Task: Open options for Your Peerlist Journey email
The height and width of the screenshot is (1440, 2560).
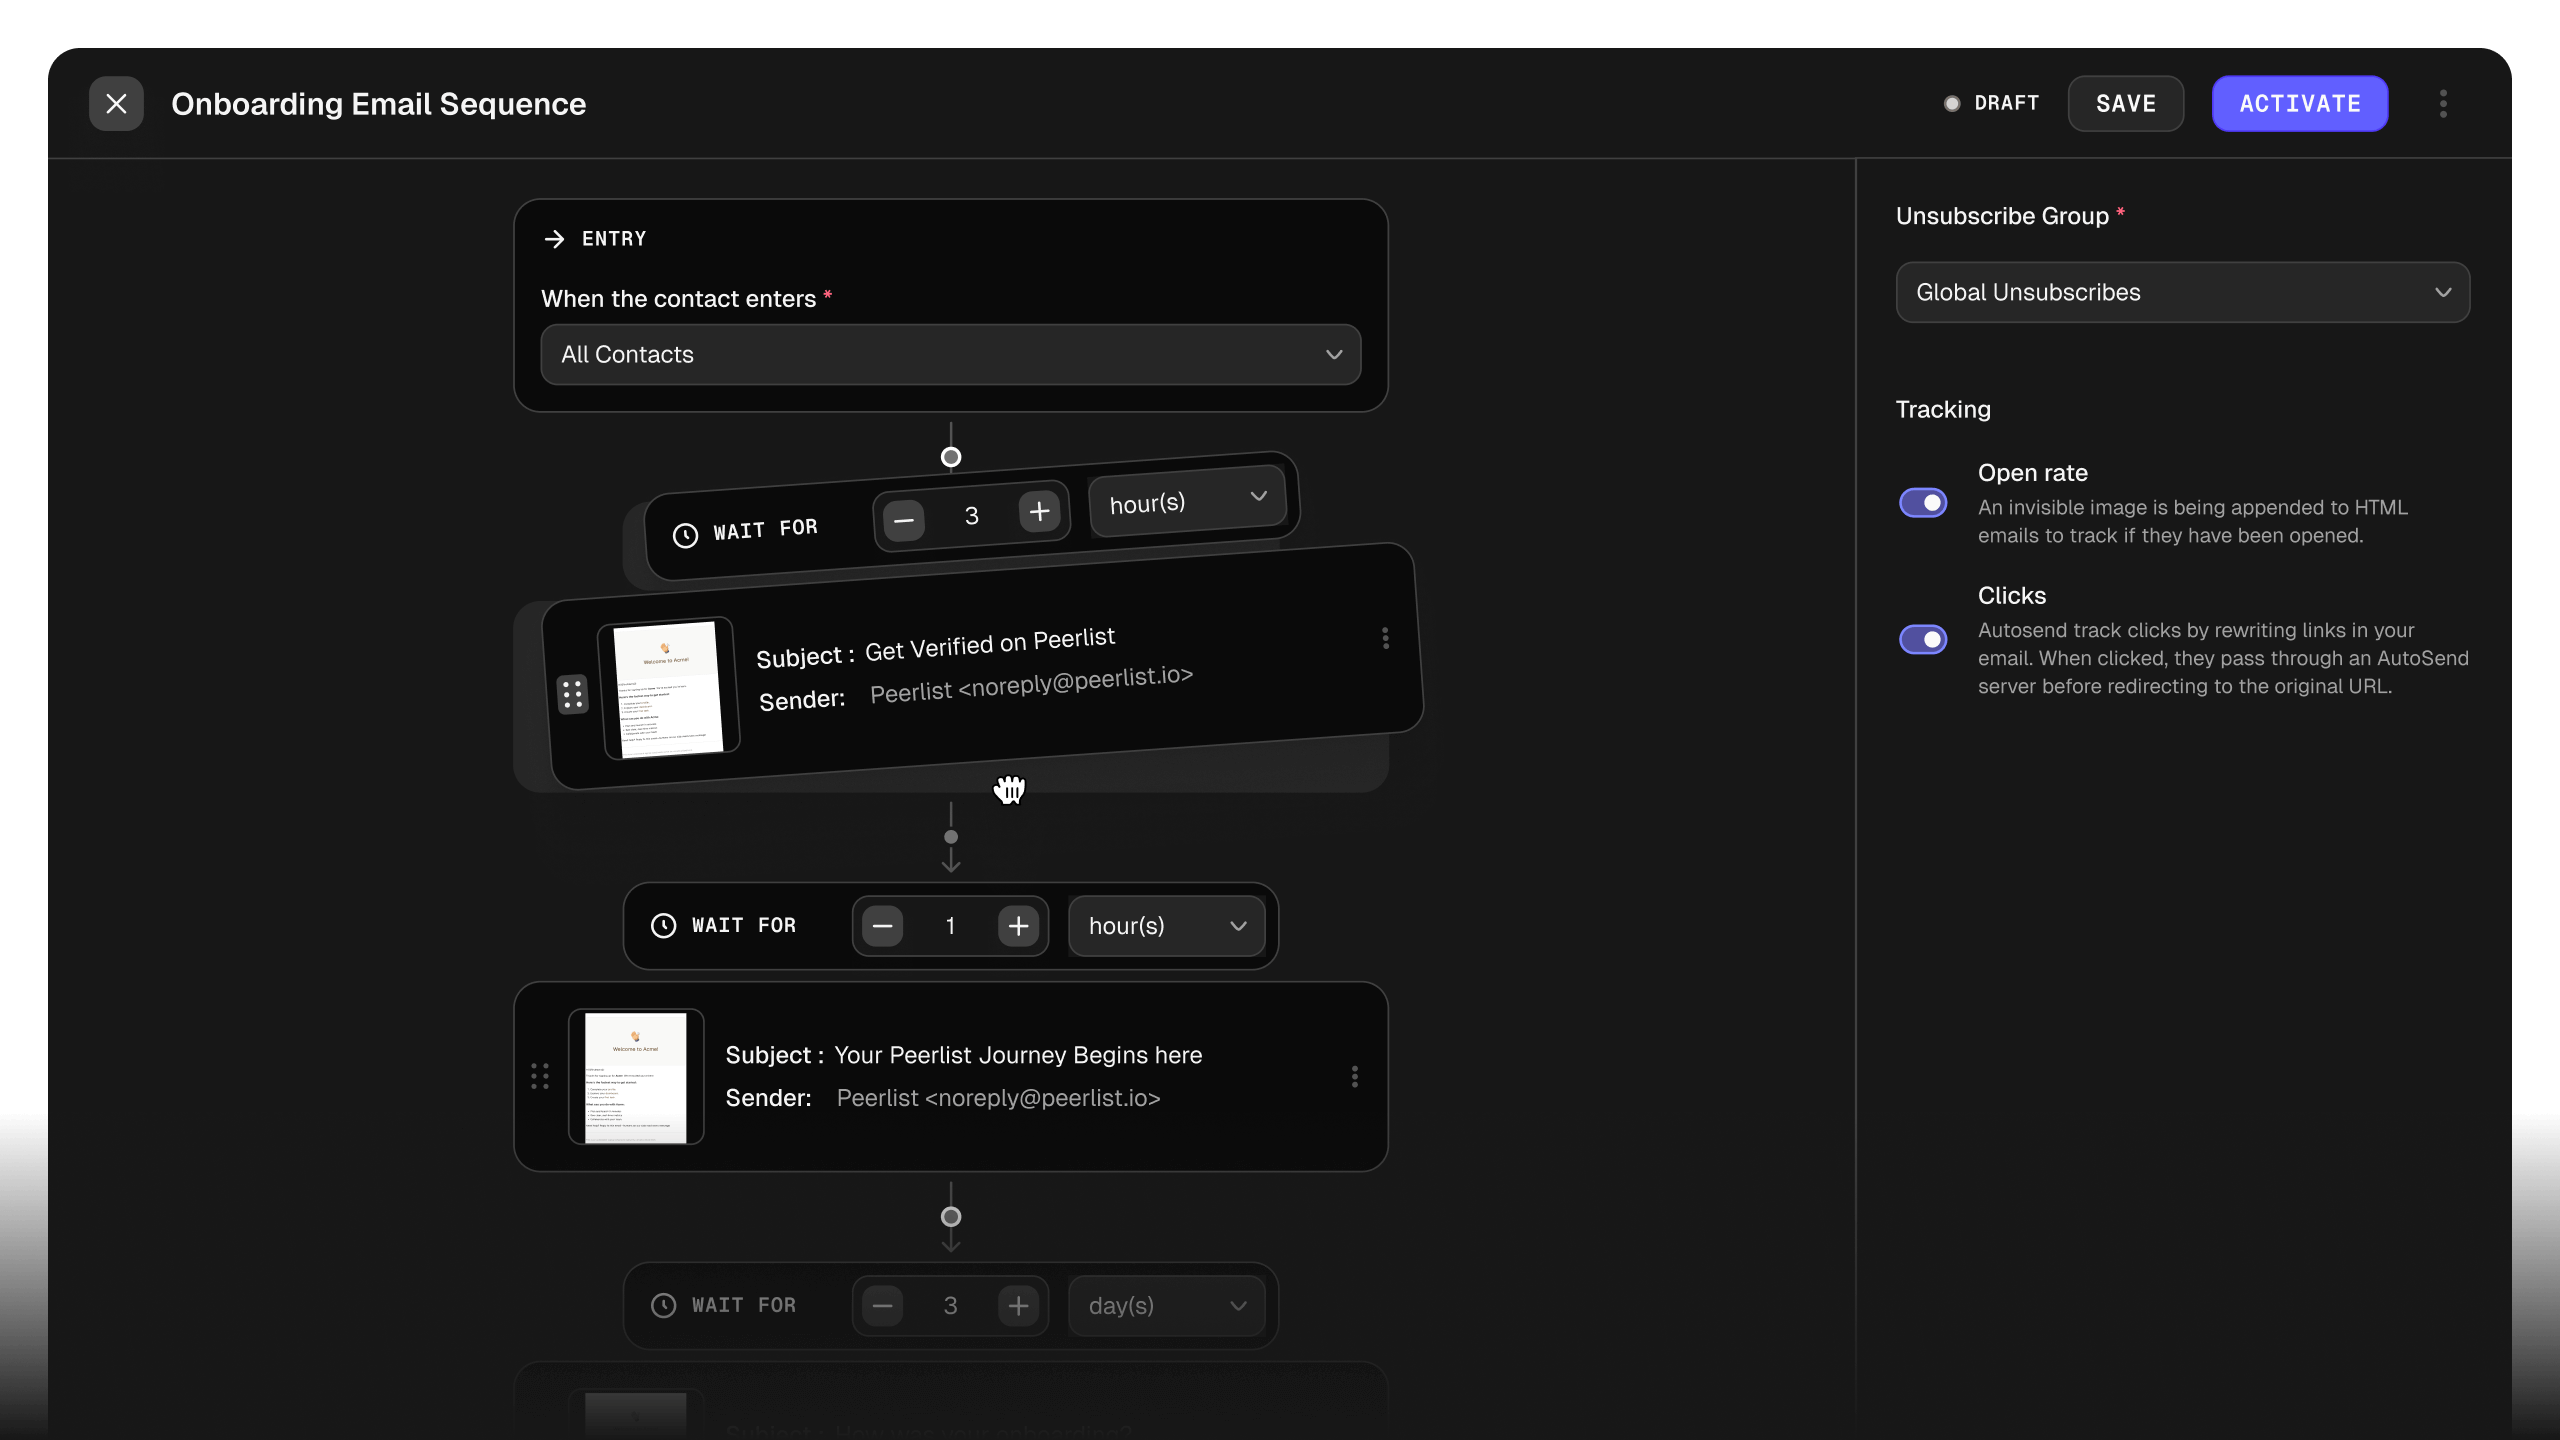Action: pos(1354,1076)
